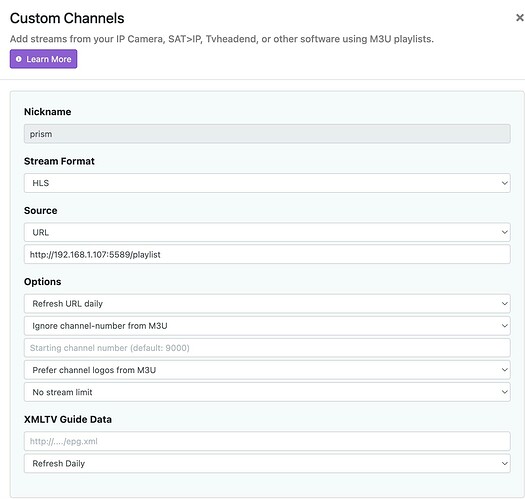Image resolution: width=525 pixels, height=499 pixels.
Task: Open the No stream limit dropdown
Action: tap(267, 392)
